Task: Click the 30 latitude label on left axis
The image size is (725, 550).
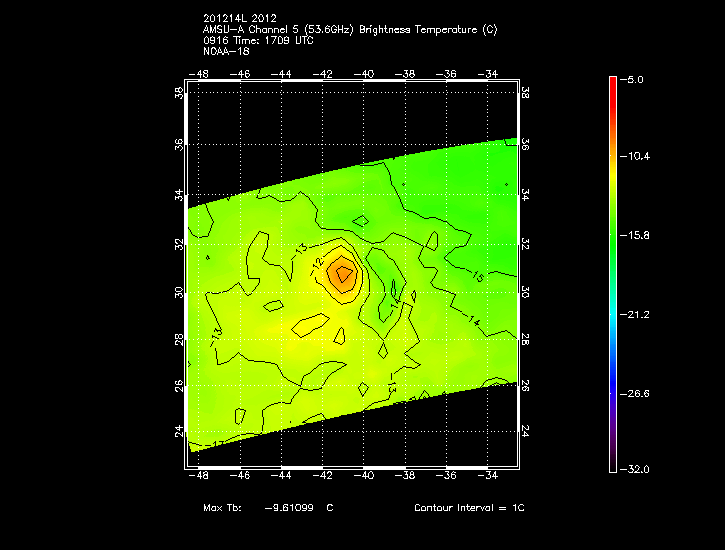Action: [x=180, y=293]
